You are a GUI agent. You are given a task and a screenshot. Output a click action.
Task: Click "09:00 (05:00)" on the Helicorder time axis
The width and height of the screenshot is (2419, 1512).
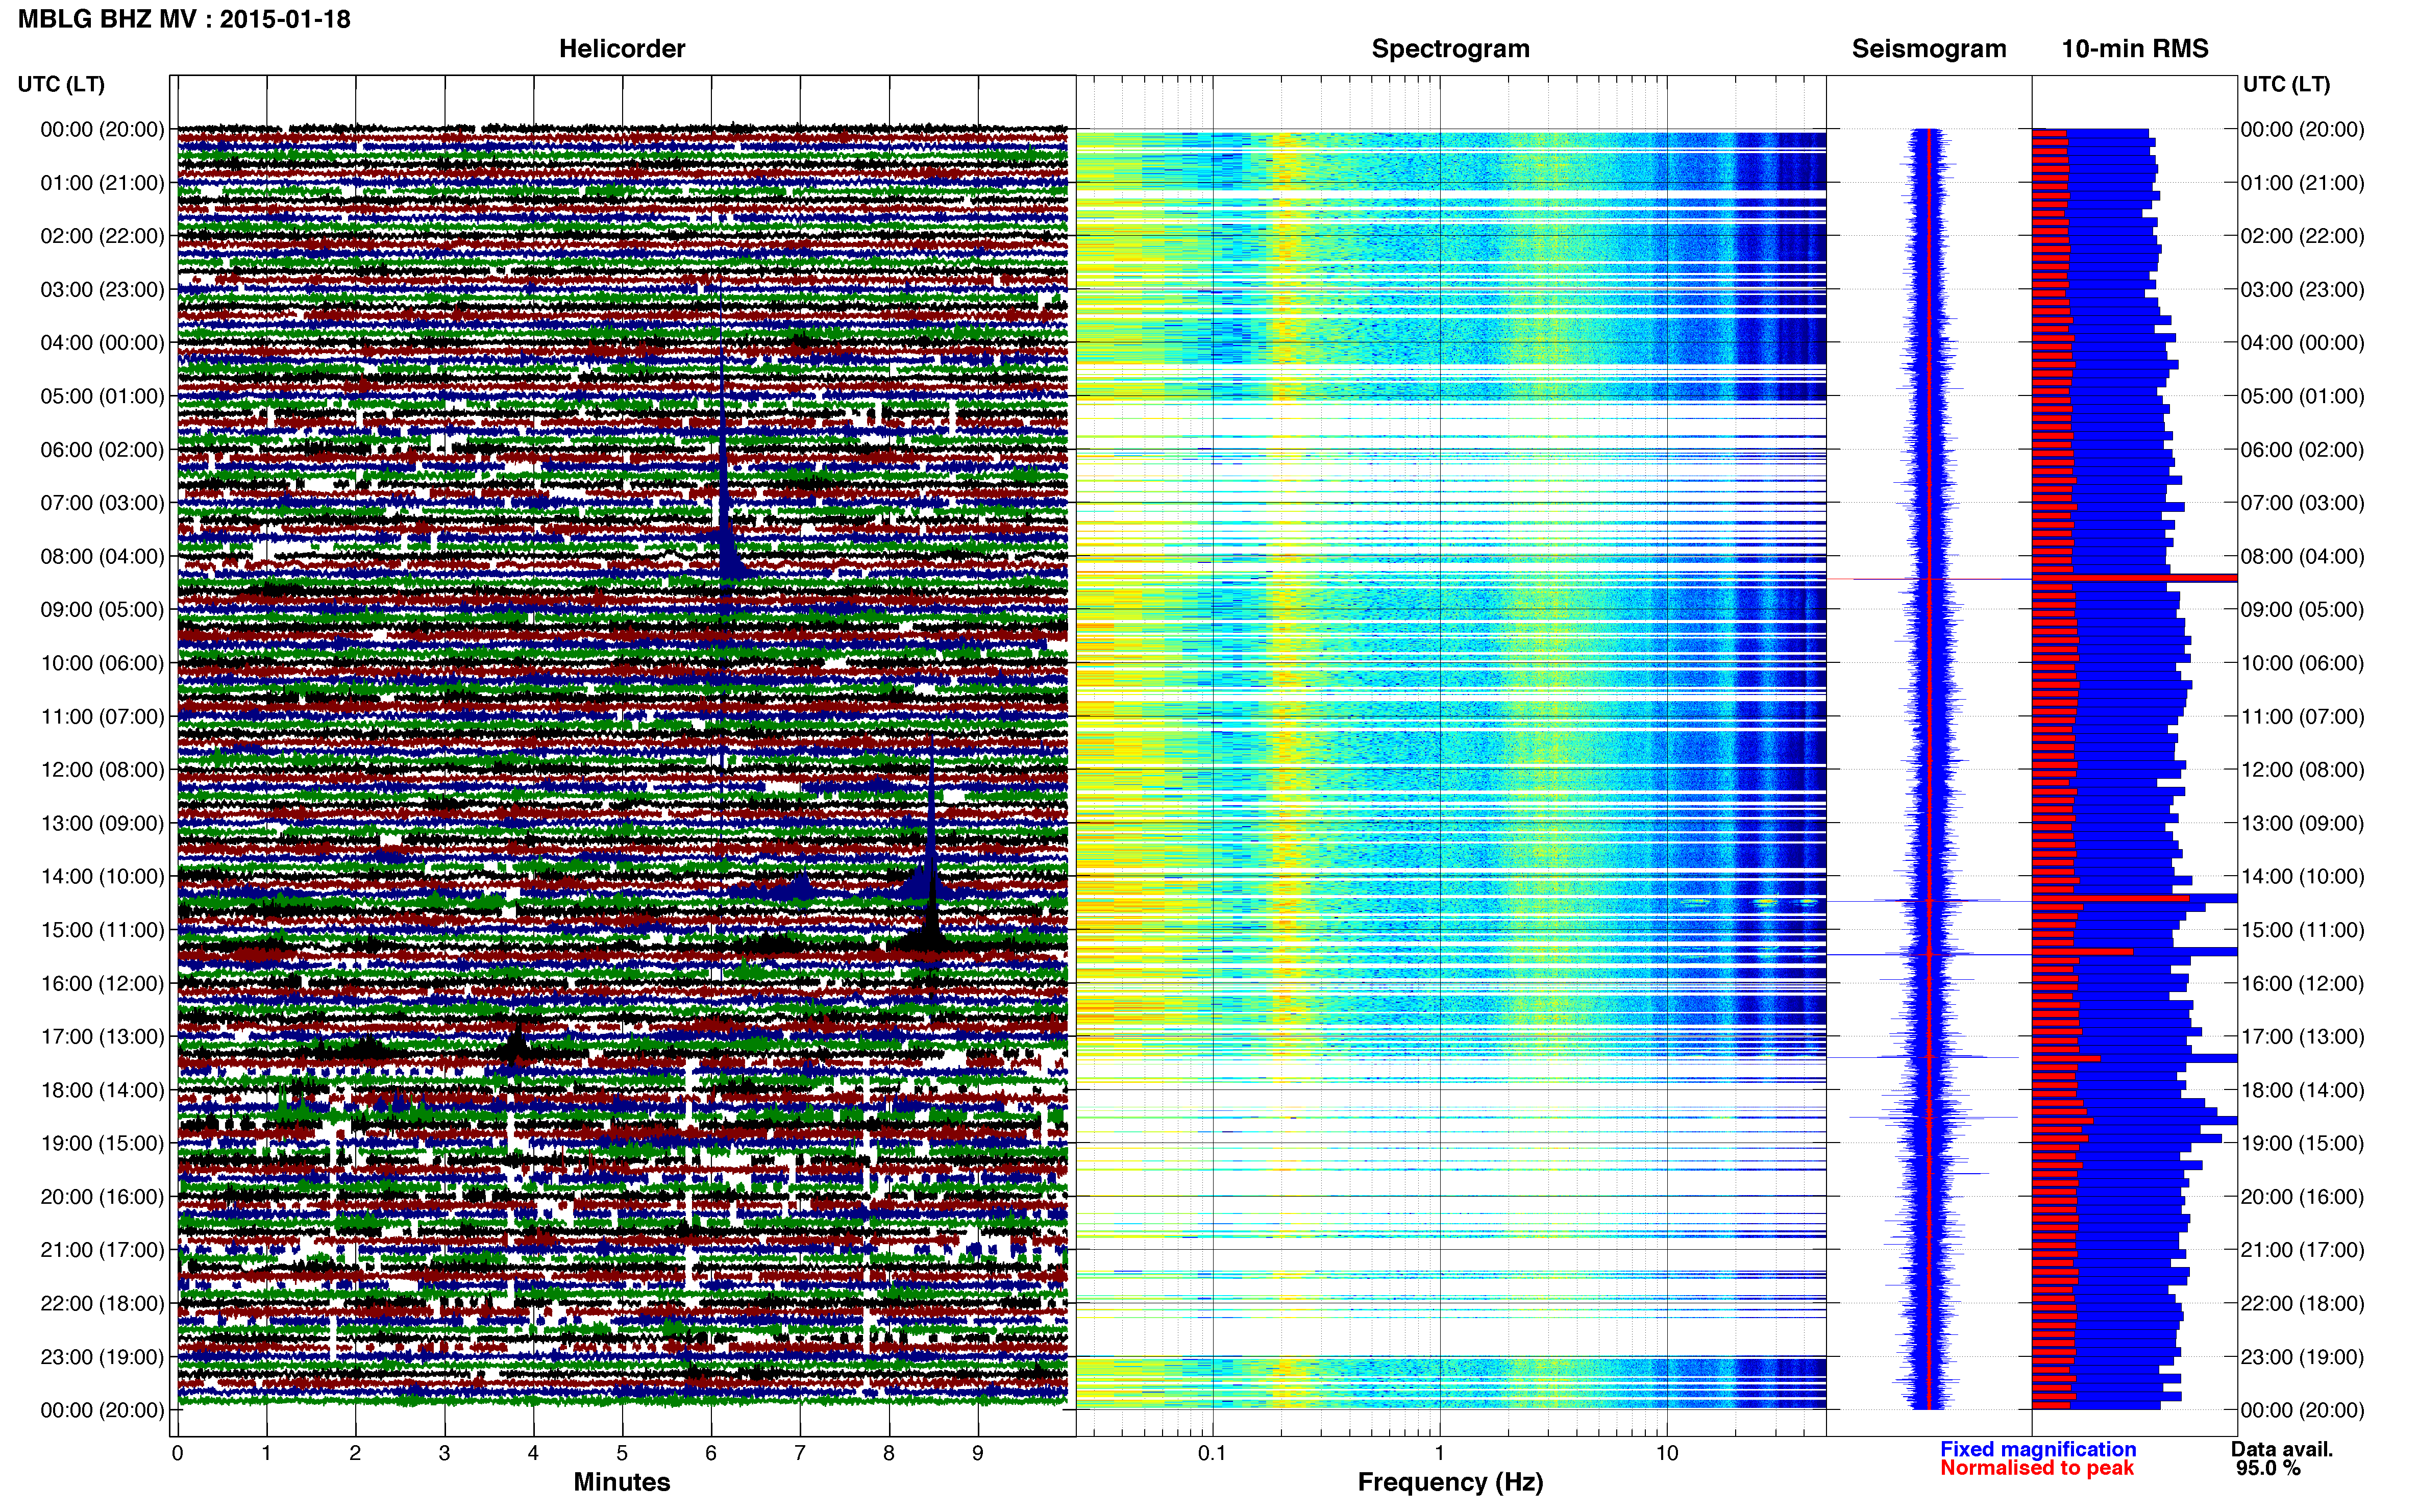point(102,610)
